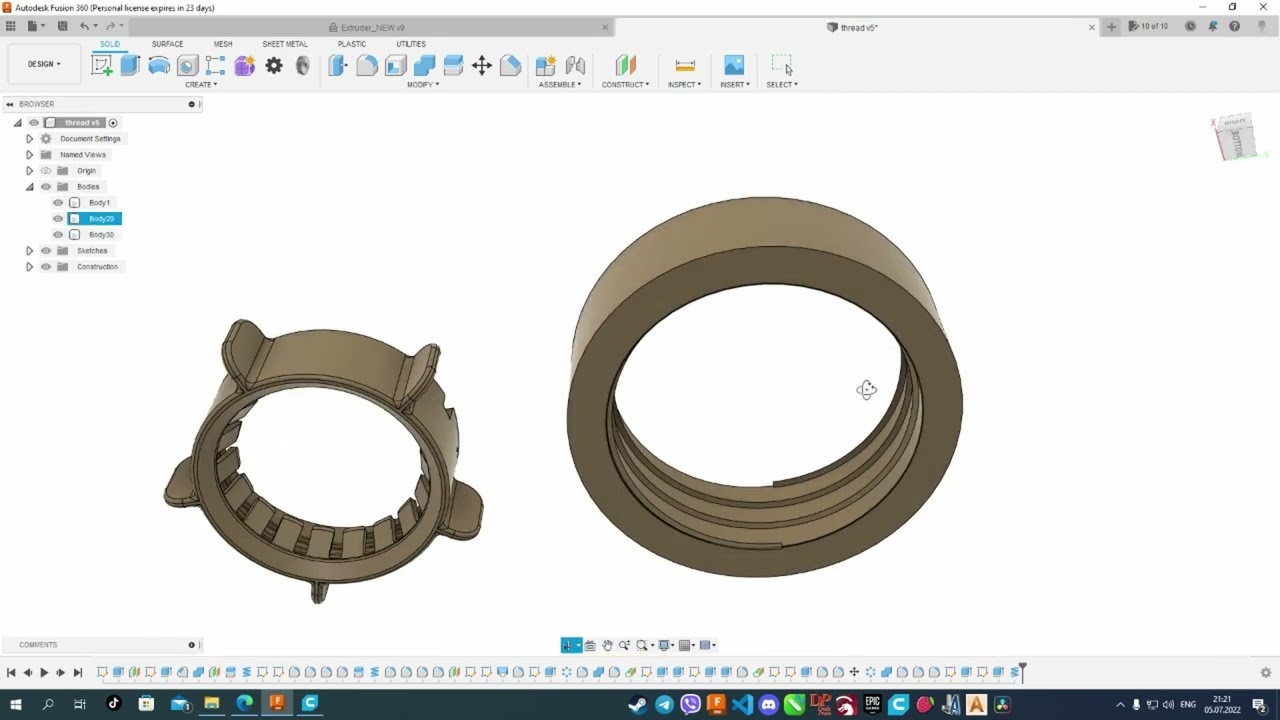Jump to timeline beginning
Screen dimensions: 1280x720
click(11, 673)
